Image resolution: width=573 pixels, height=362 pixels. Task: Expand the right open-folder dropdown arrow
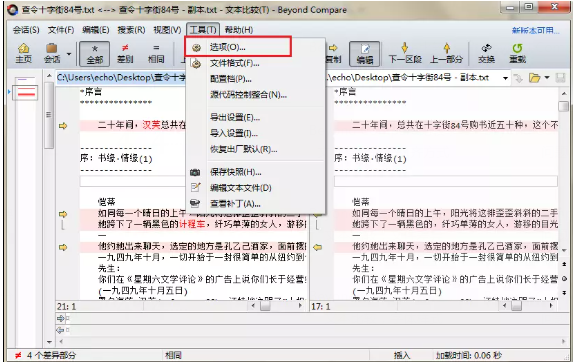click(x=547, y=77)
